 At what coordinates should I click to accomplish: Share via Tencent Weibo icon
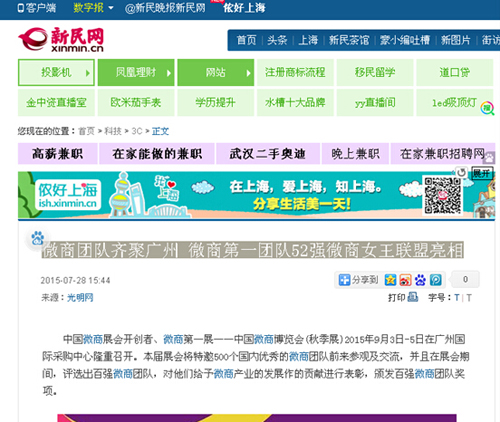tap(435, 280)
